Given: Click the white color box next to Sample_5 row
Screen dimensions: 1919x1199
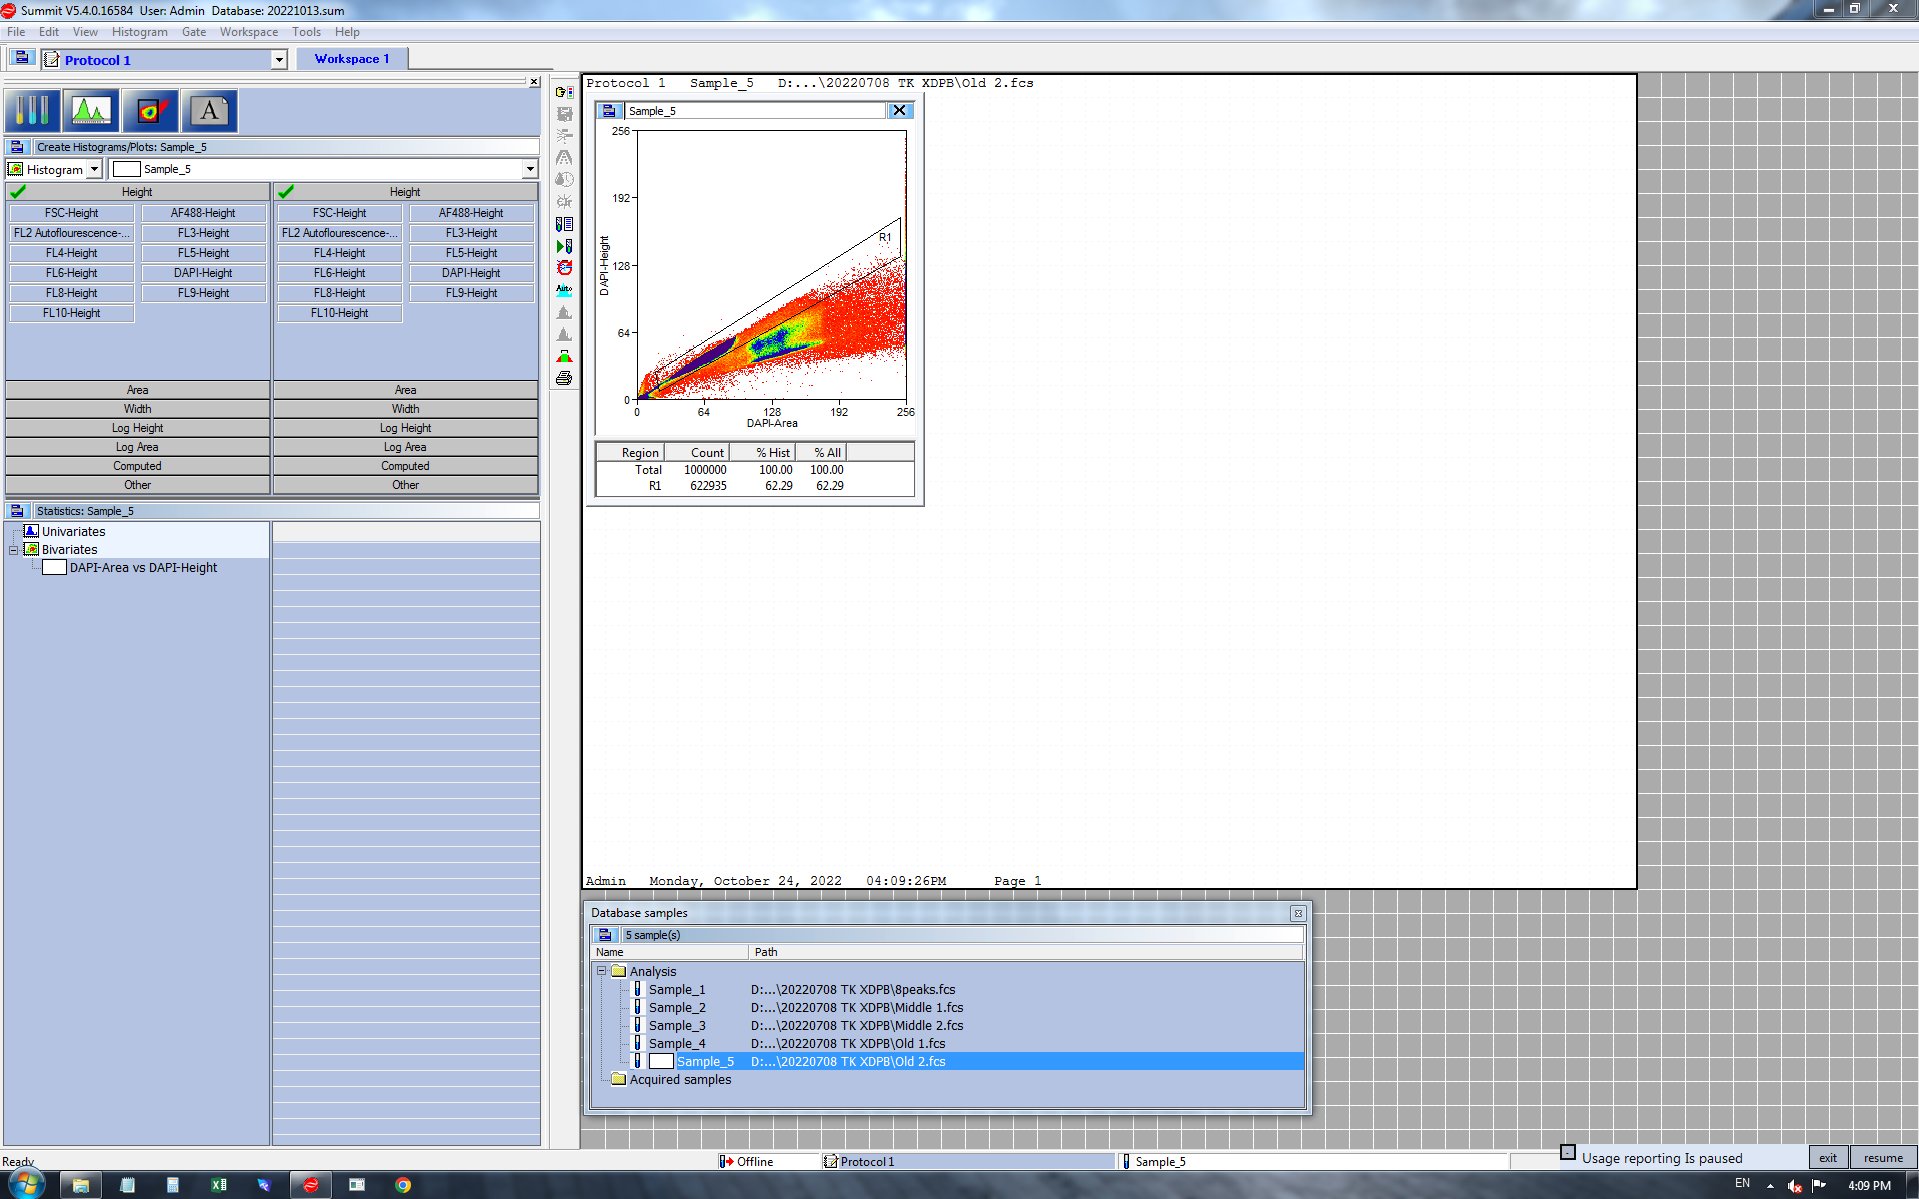Looking at the screenshot, I should [x=661, y=1061].
